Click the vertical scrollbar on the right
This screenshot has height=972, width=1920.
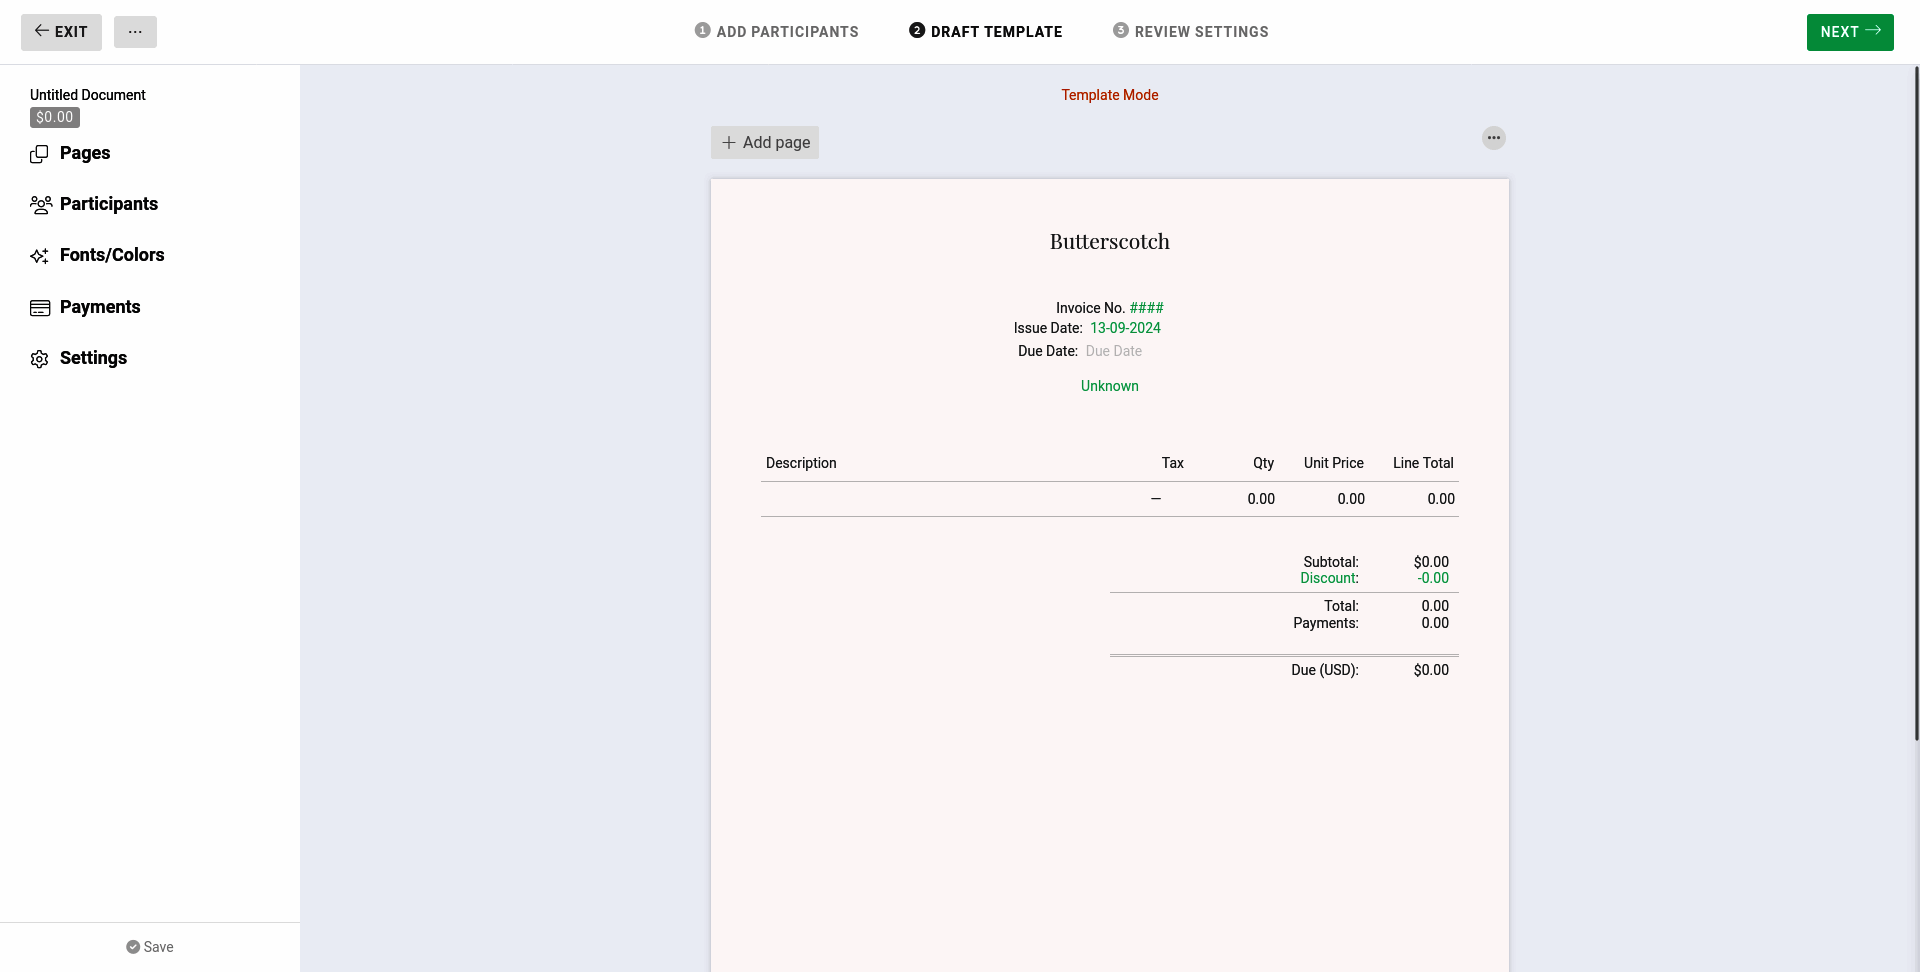[x=1916, y=400]
